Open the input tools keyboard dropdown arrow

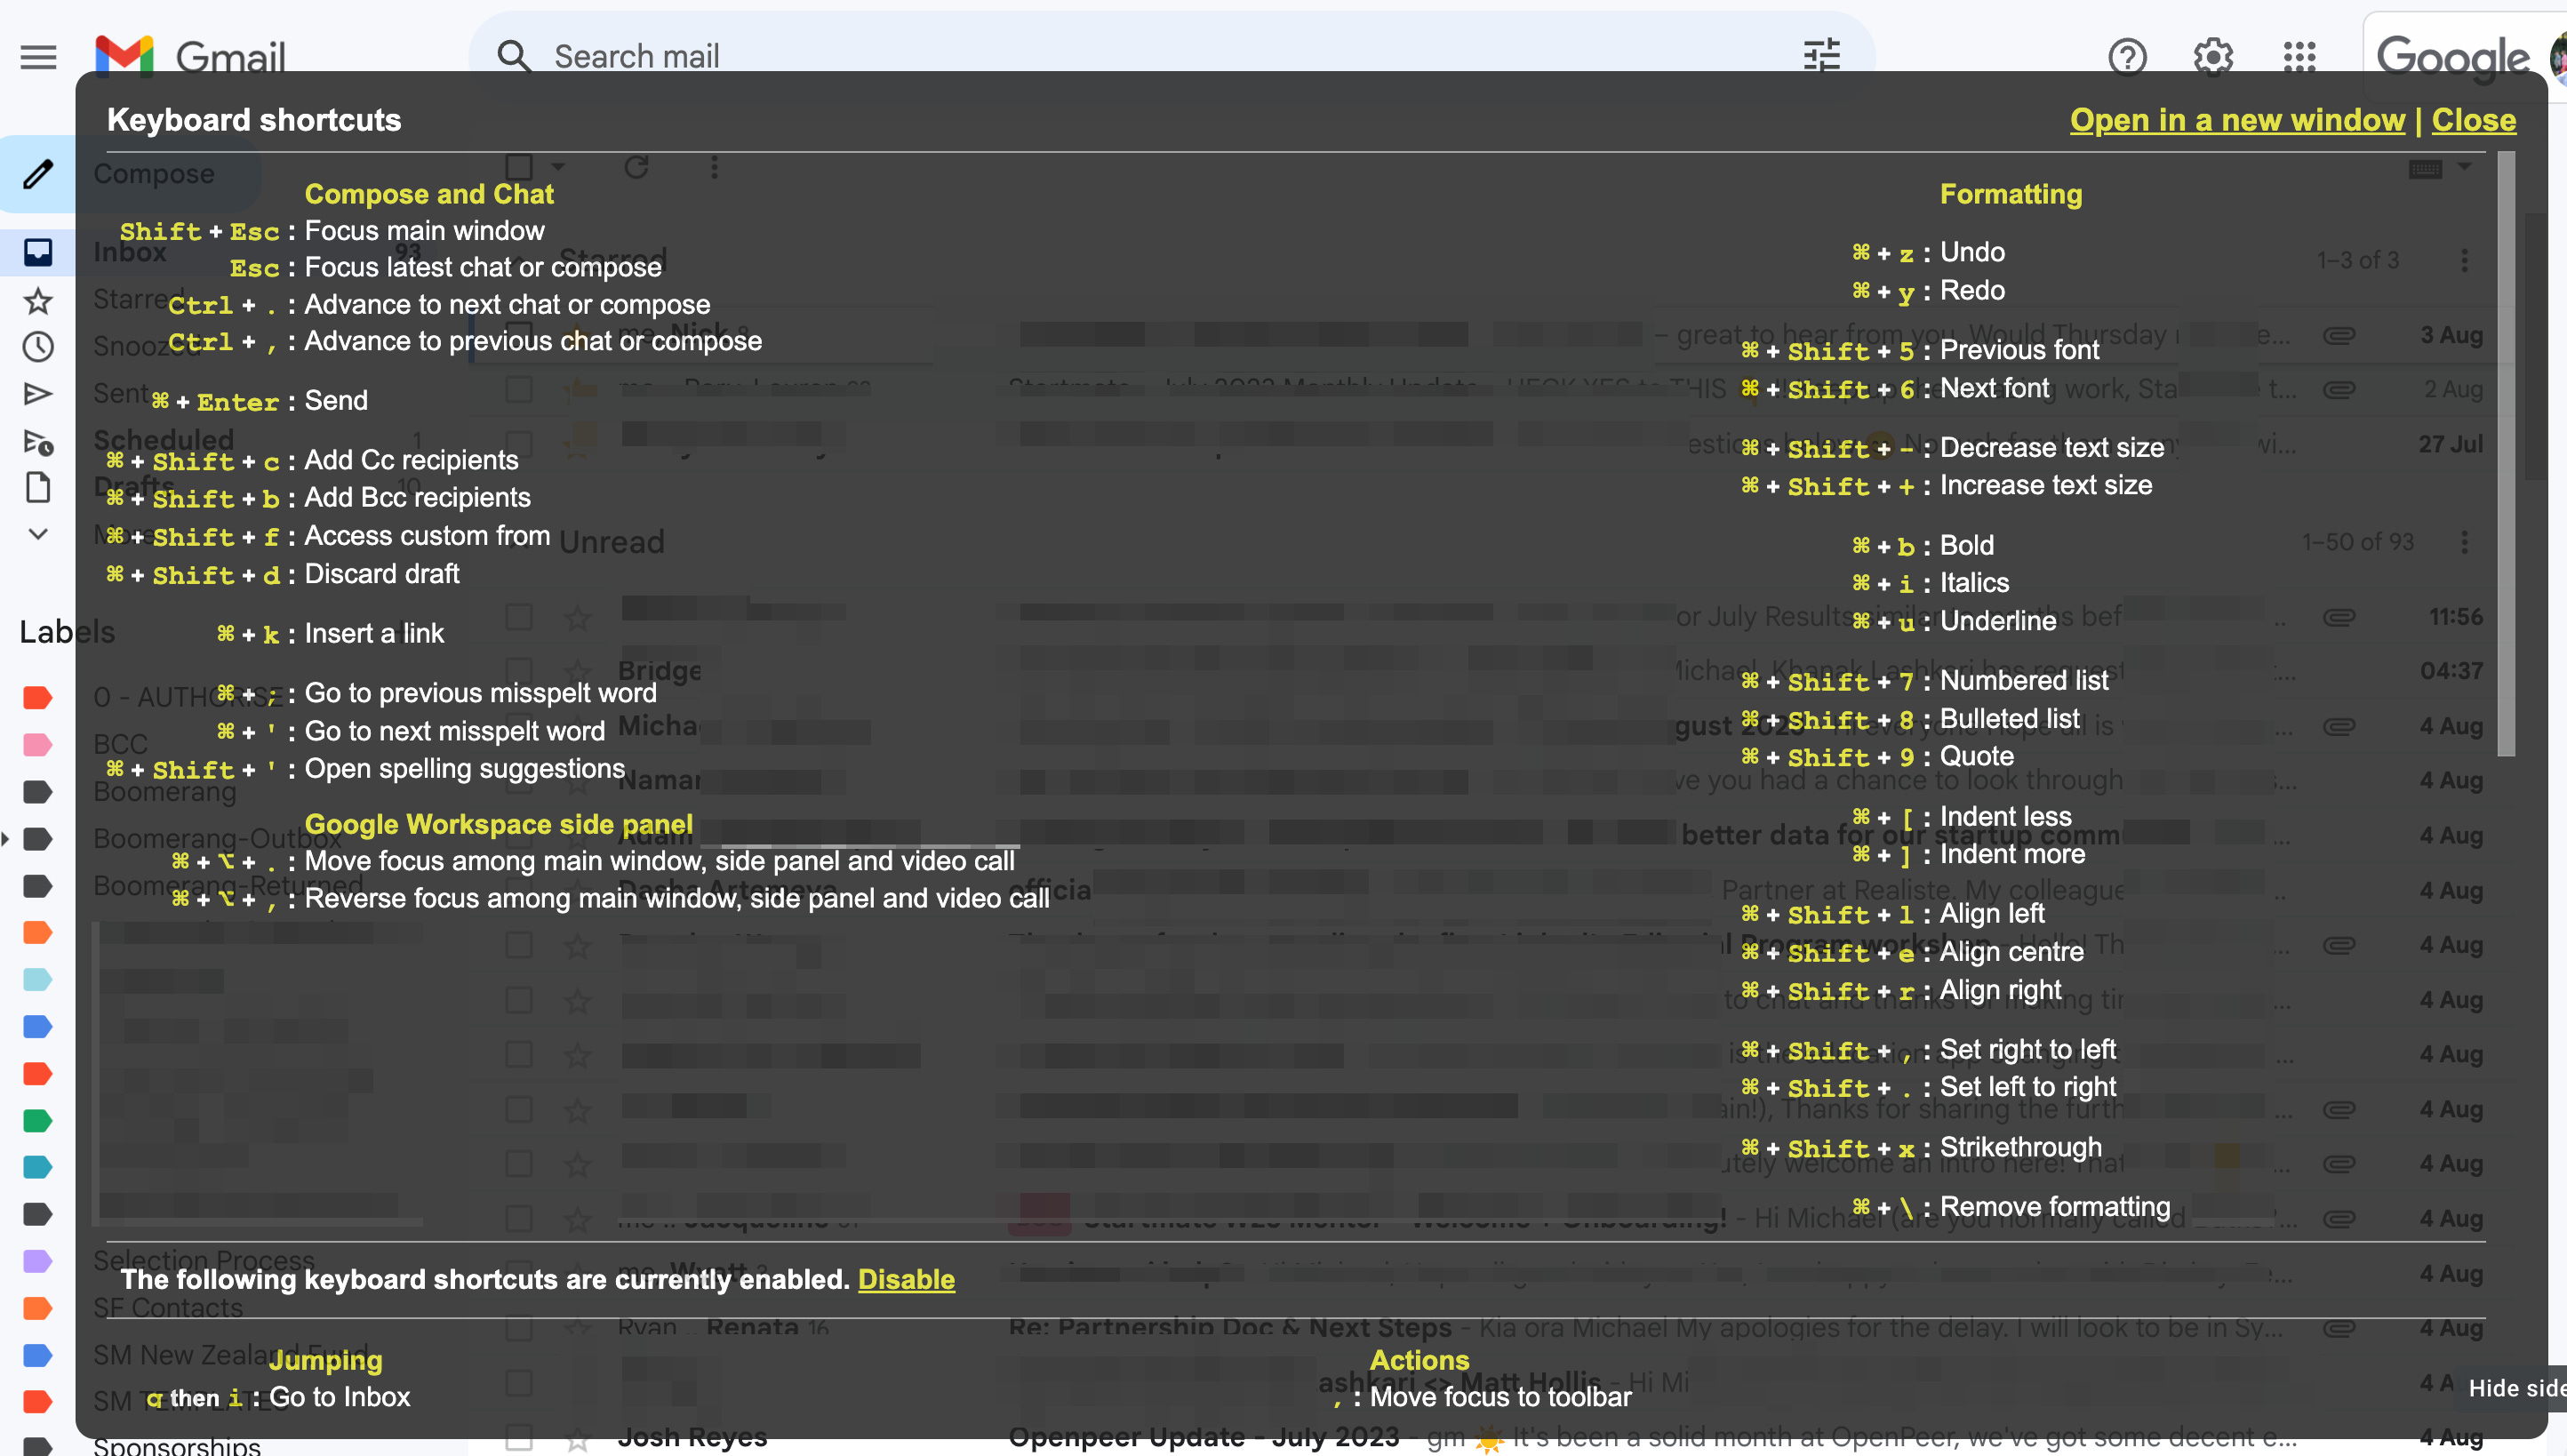(x=2464, y=167)
